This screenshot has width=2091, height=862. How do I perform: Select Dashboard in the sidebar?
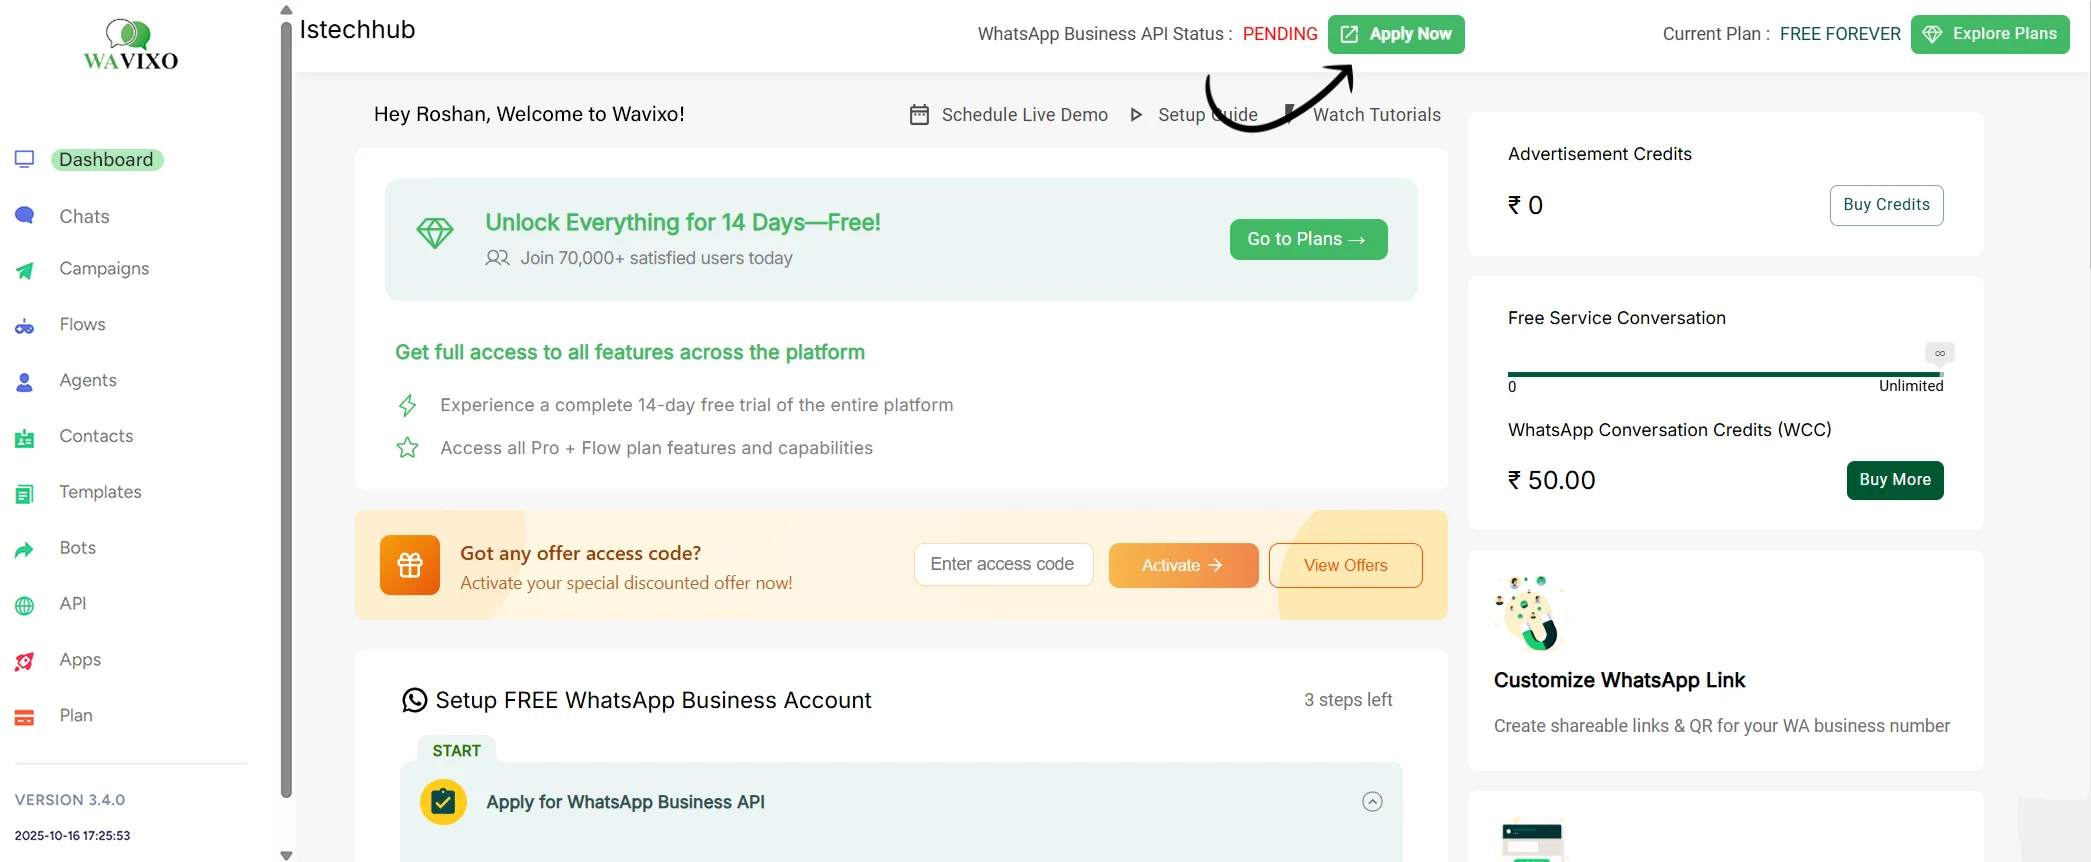click(x=106, y=160)
